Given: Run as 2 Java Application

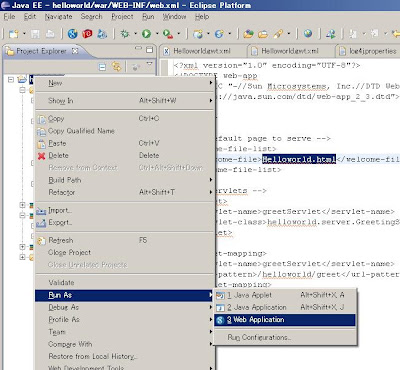Looking at the screenshot, I should (285, 307).
